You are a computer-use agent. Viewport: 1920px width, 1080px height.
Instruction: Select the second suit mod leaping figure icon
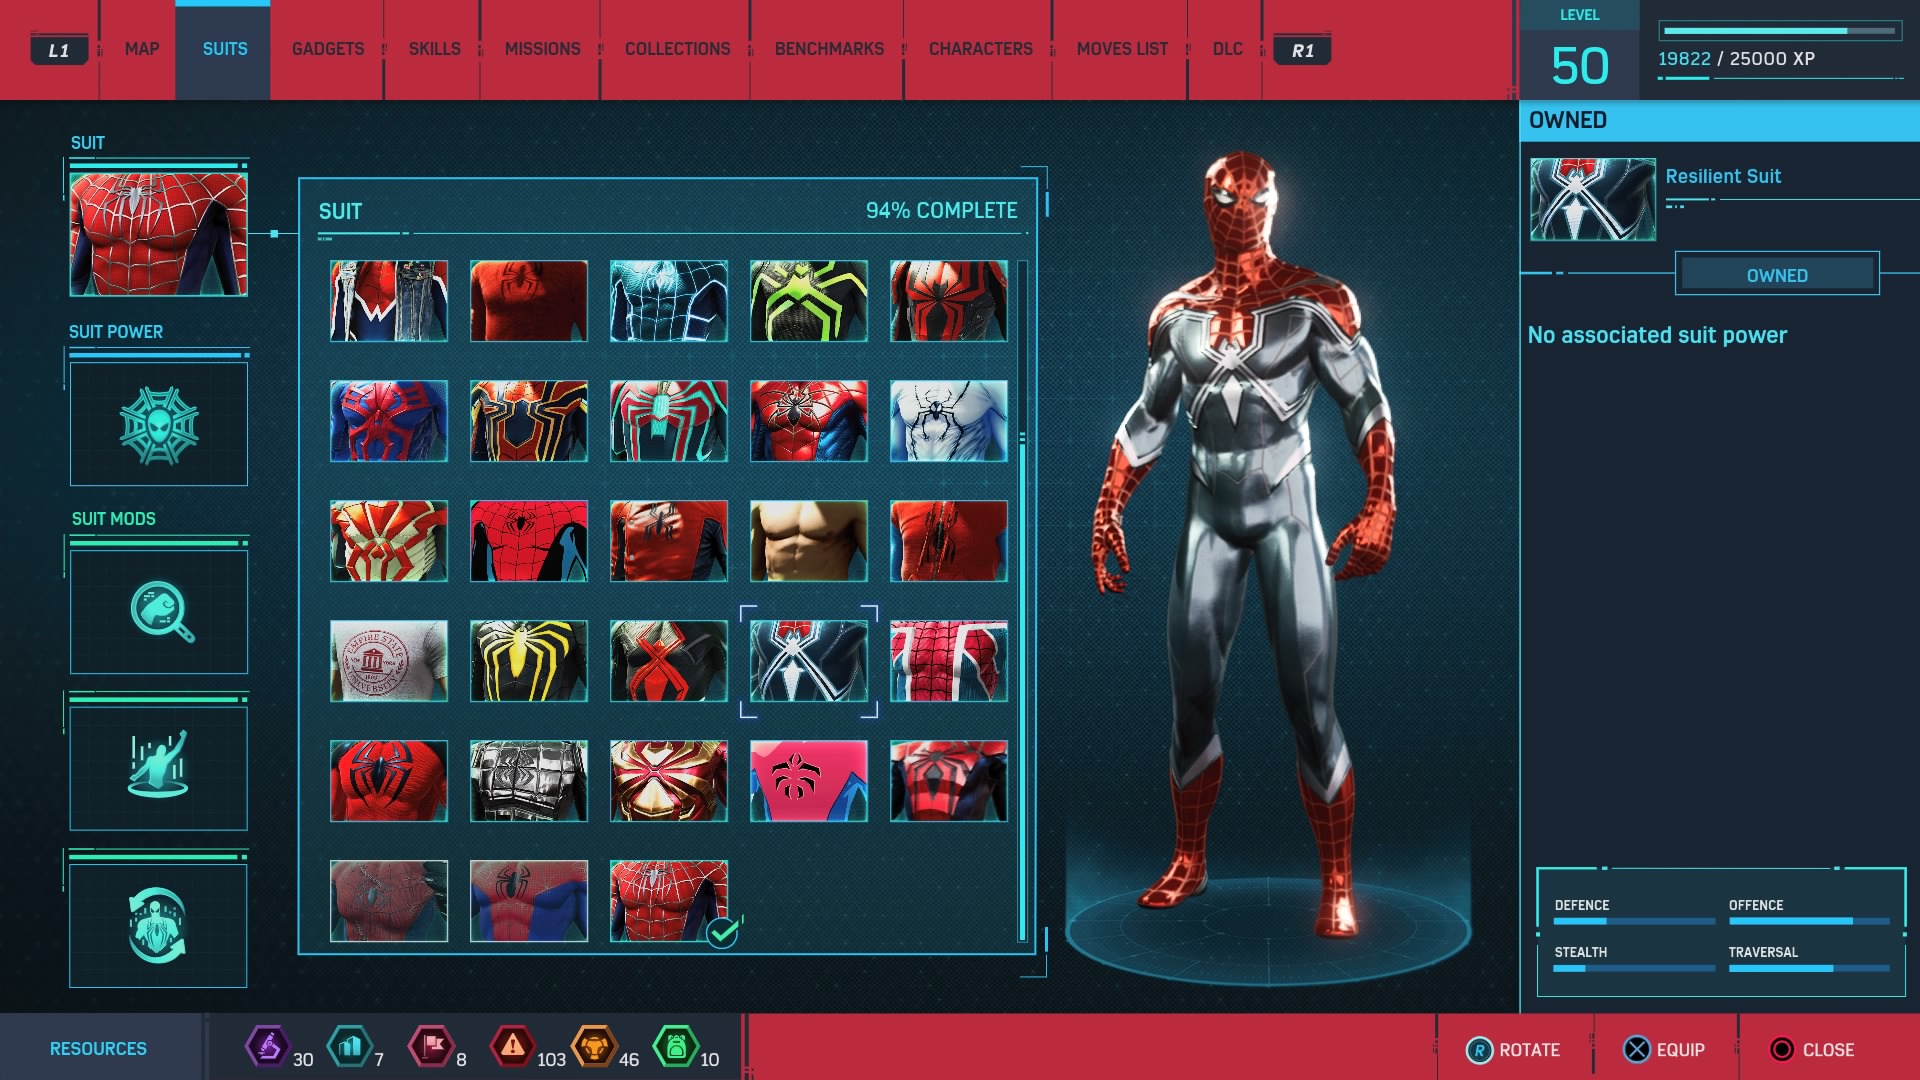158,768
